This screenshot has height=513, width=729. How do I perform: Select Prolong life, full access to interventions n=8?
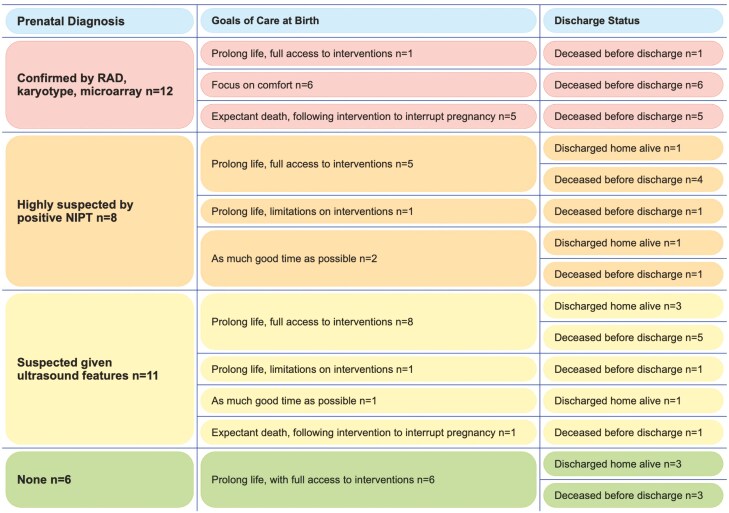pyautogui.click(x=367, y=322)
